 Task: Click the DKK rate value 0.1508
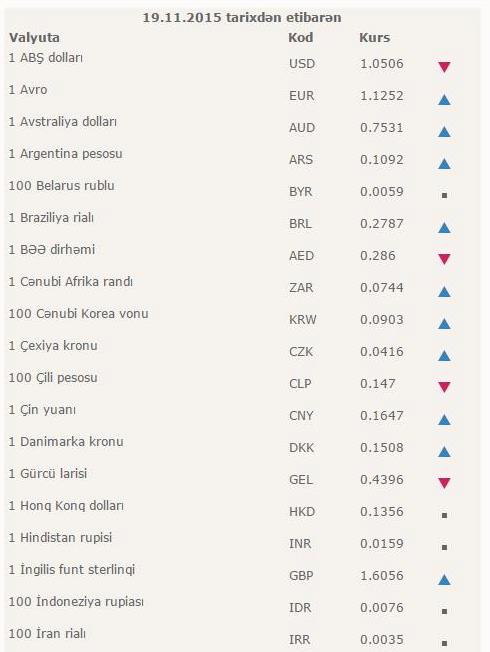tap(381, 447)
